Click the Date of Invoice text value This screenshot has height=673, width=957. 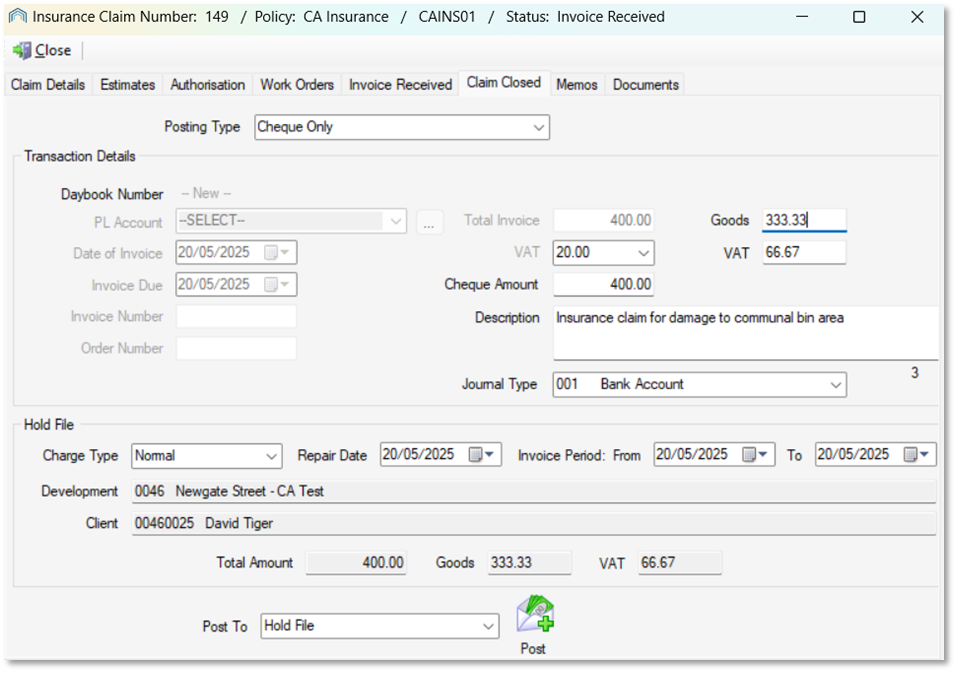(x=214, y=253)
